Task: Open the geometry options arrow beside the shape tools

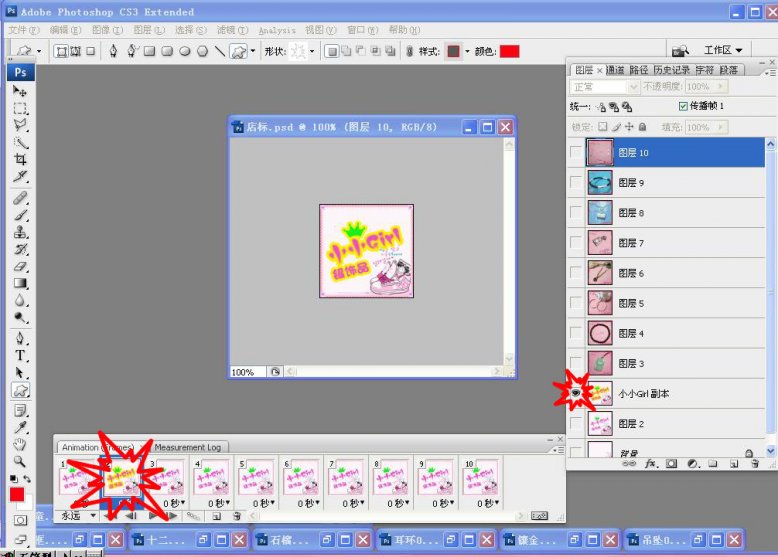Action: point(253,51)
